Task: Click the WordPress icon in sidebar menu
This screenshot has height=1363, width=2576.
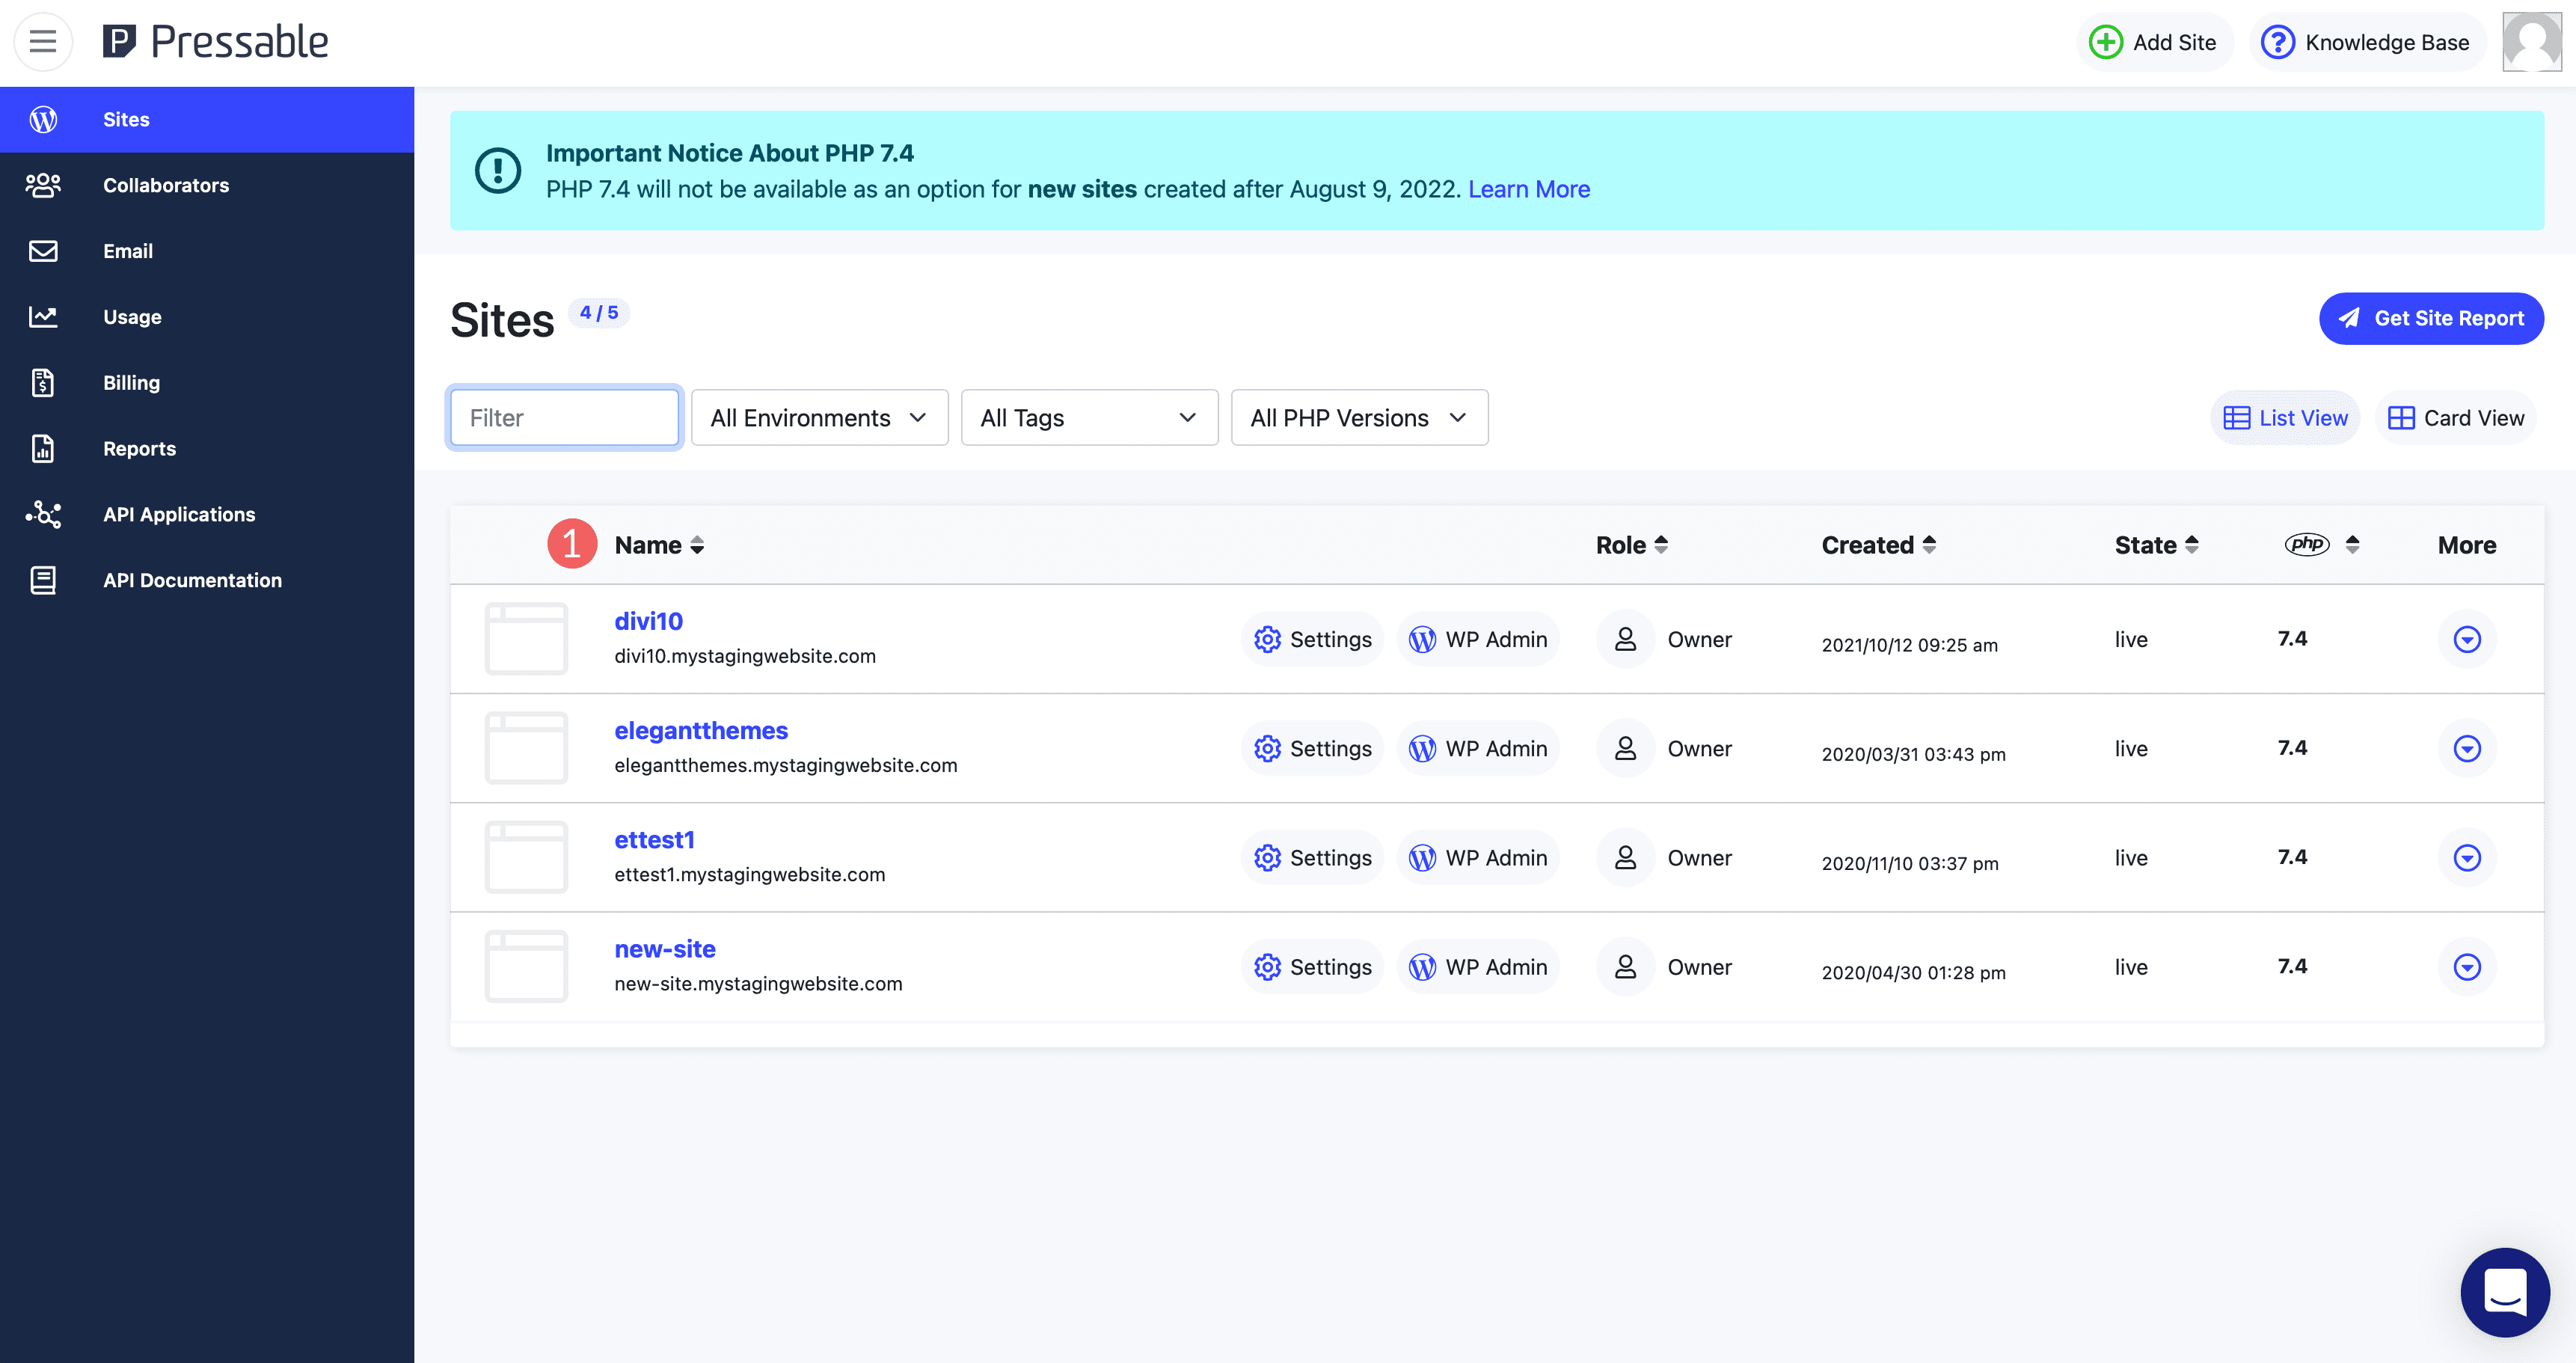Action: point(43,119)
